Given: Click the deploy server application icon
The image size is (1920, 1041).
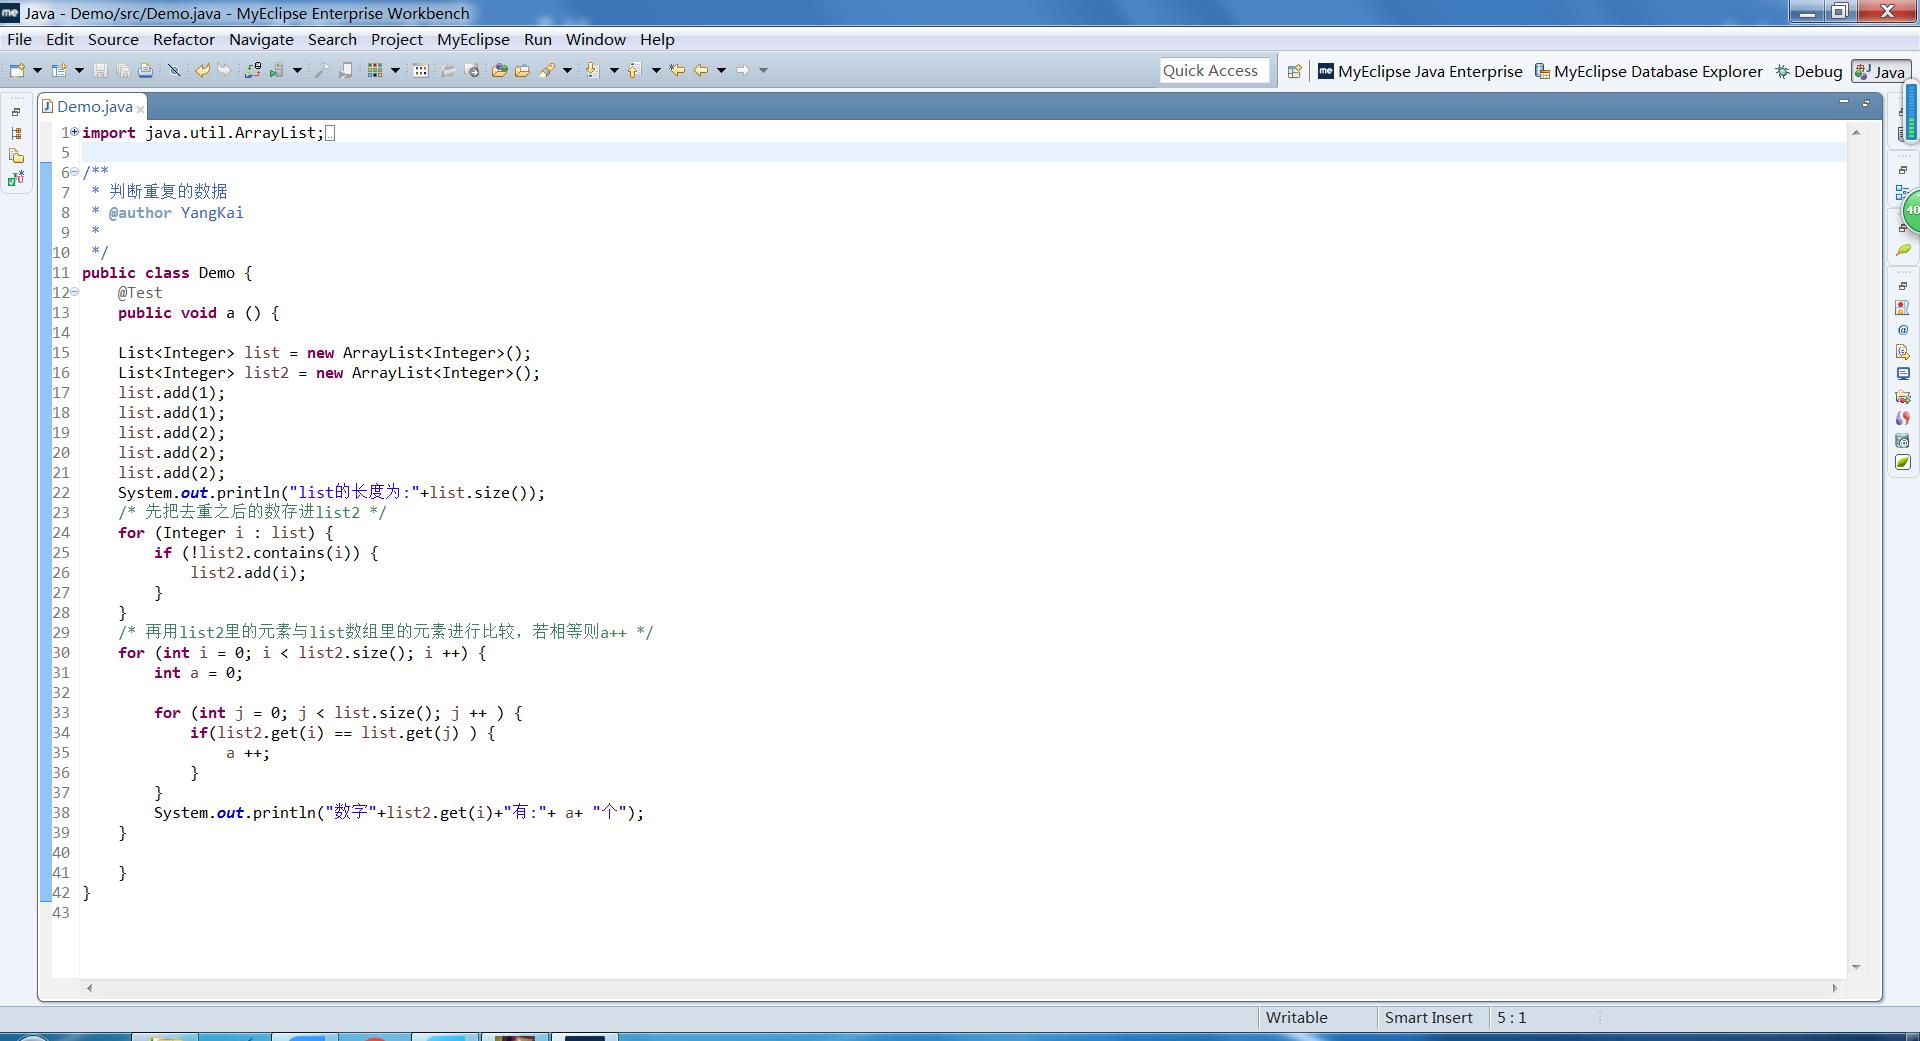Looking at the screenshot, I should pos(253,70).
